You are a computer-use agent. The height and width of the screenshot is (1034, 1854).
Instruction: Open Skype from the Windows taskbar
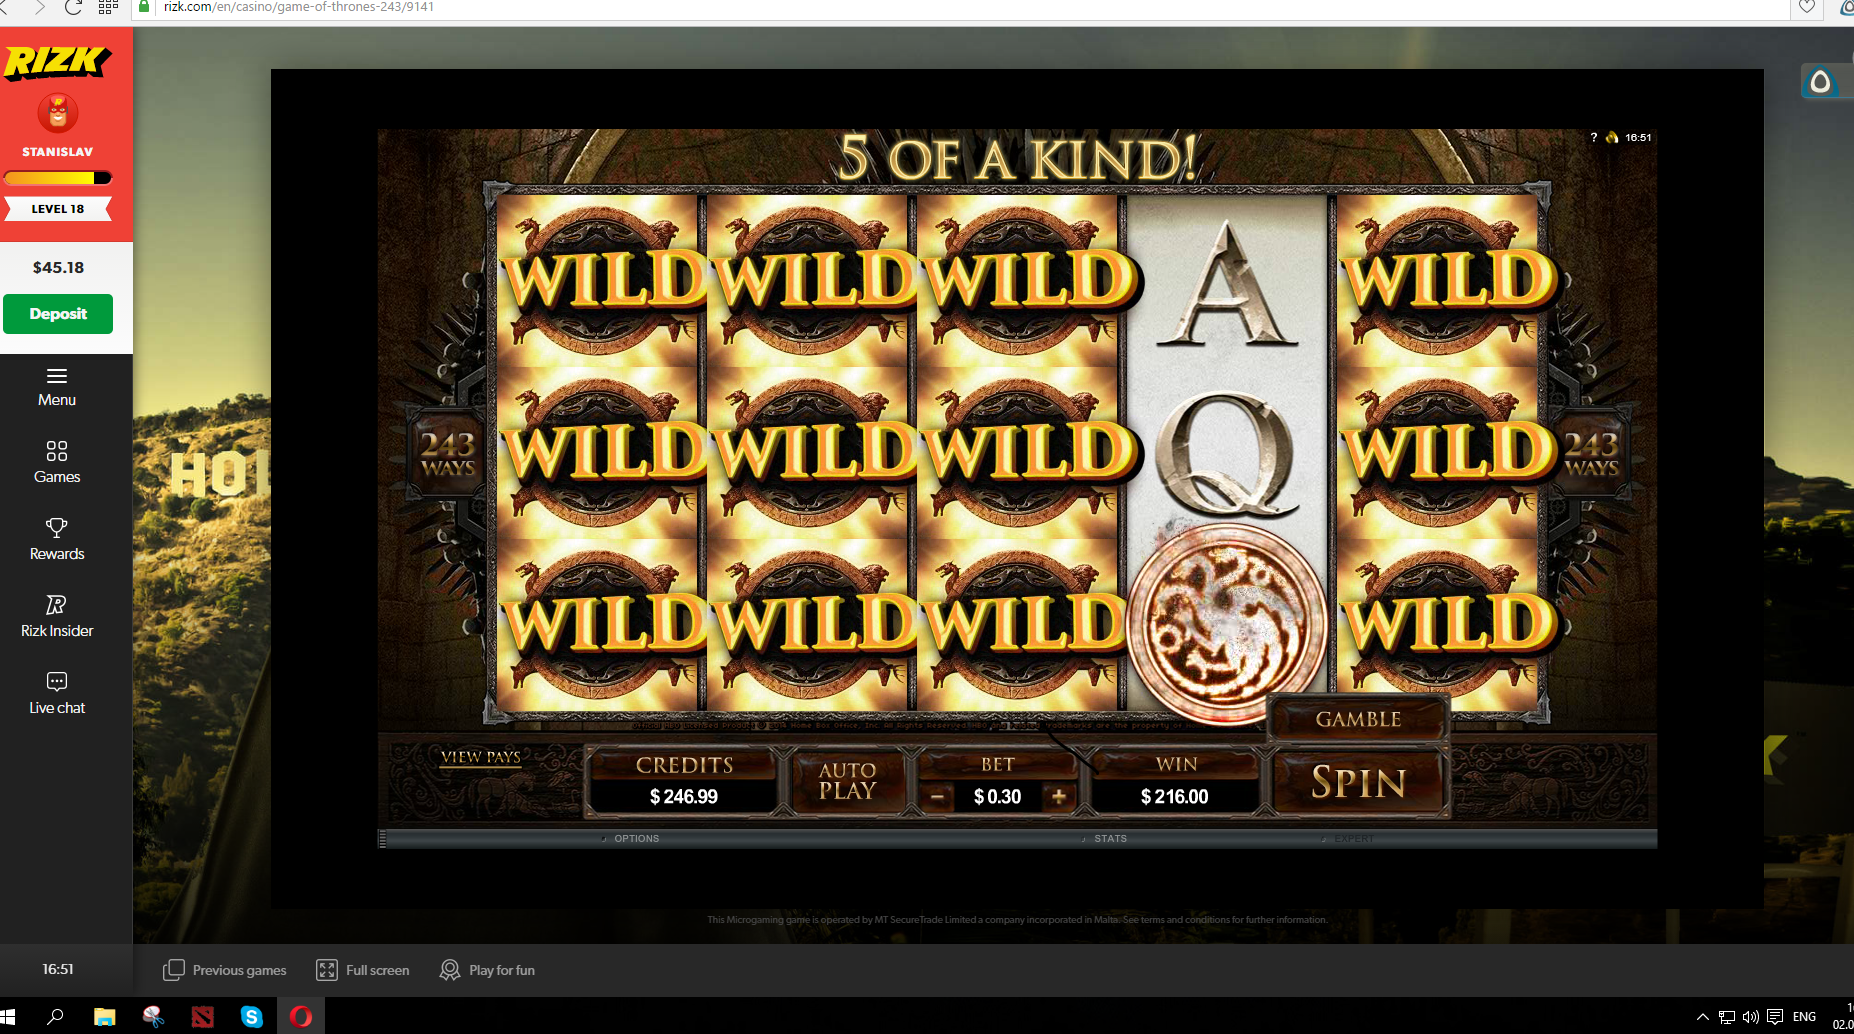(252, 1017)
